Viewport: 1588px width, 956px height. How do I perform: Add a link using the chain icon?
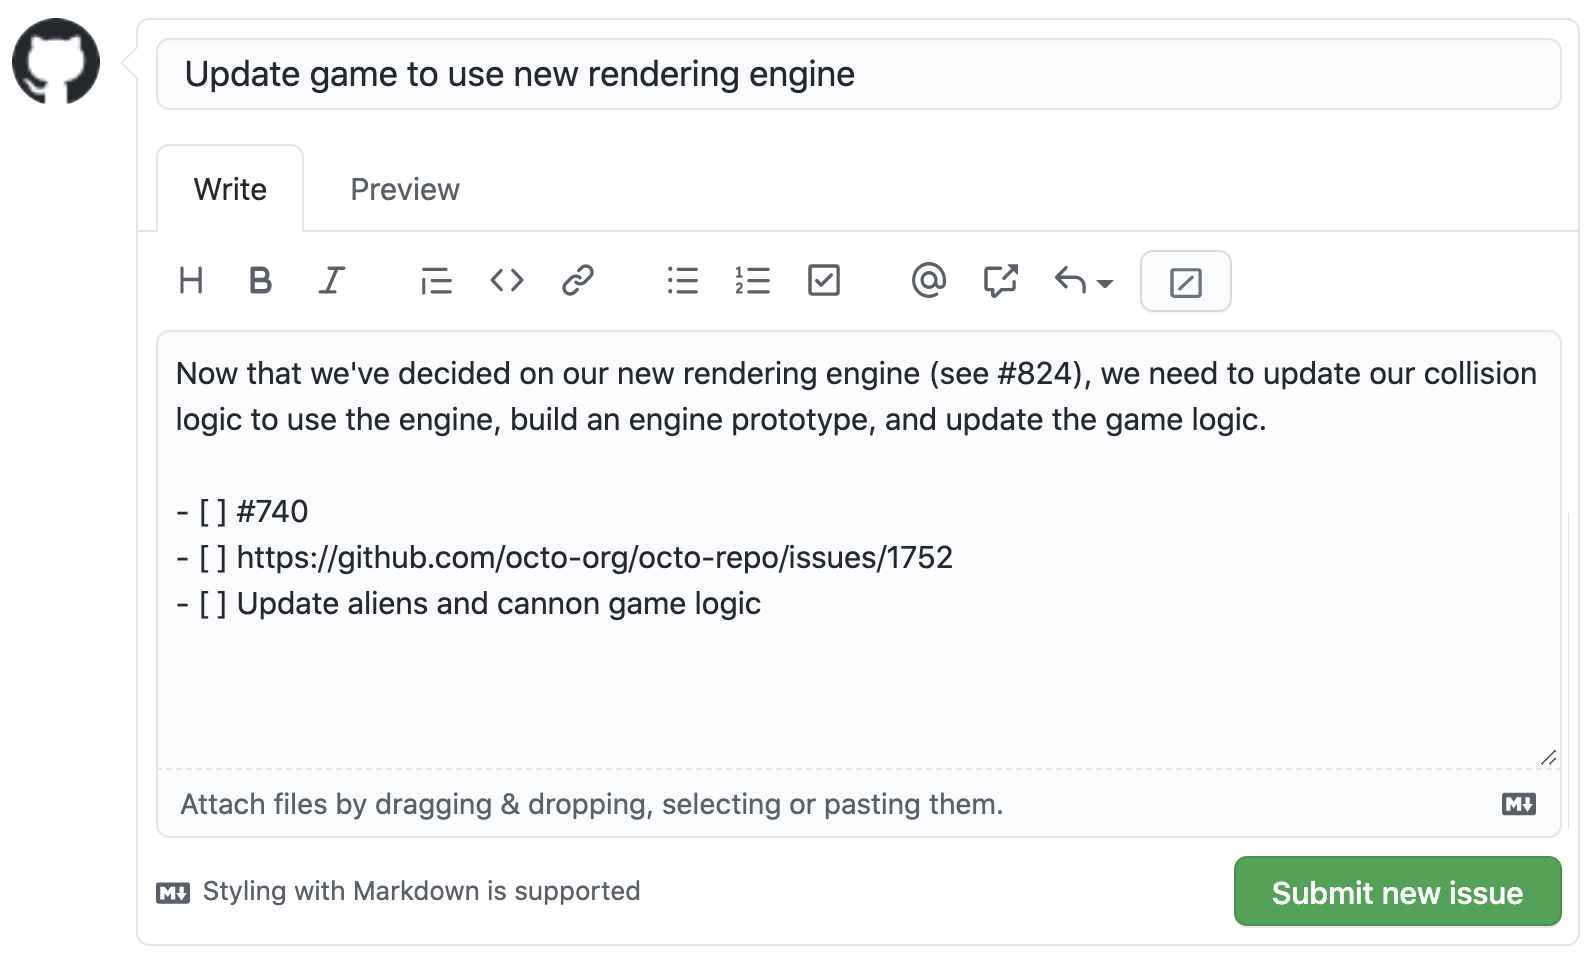point(578,281)
